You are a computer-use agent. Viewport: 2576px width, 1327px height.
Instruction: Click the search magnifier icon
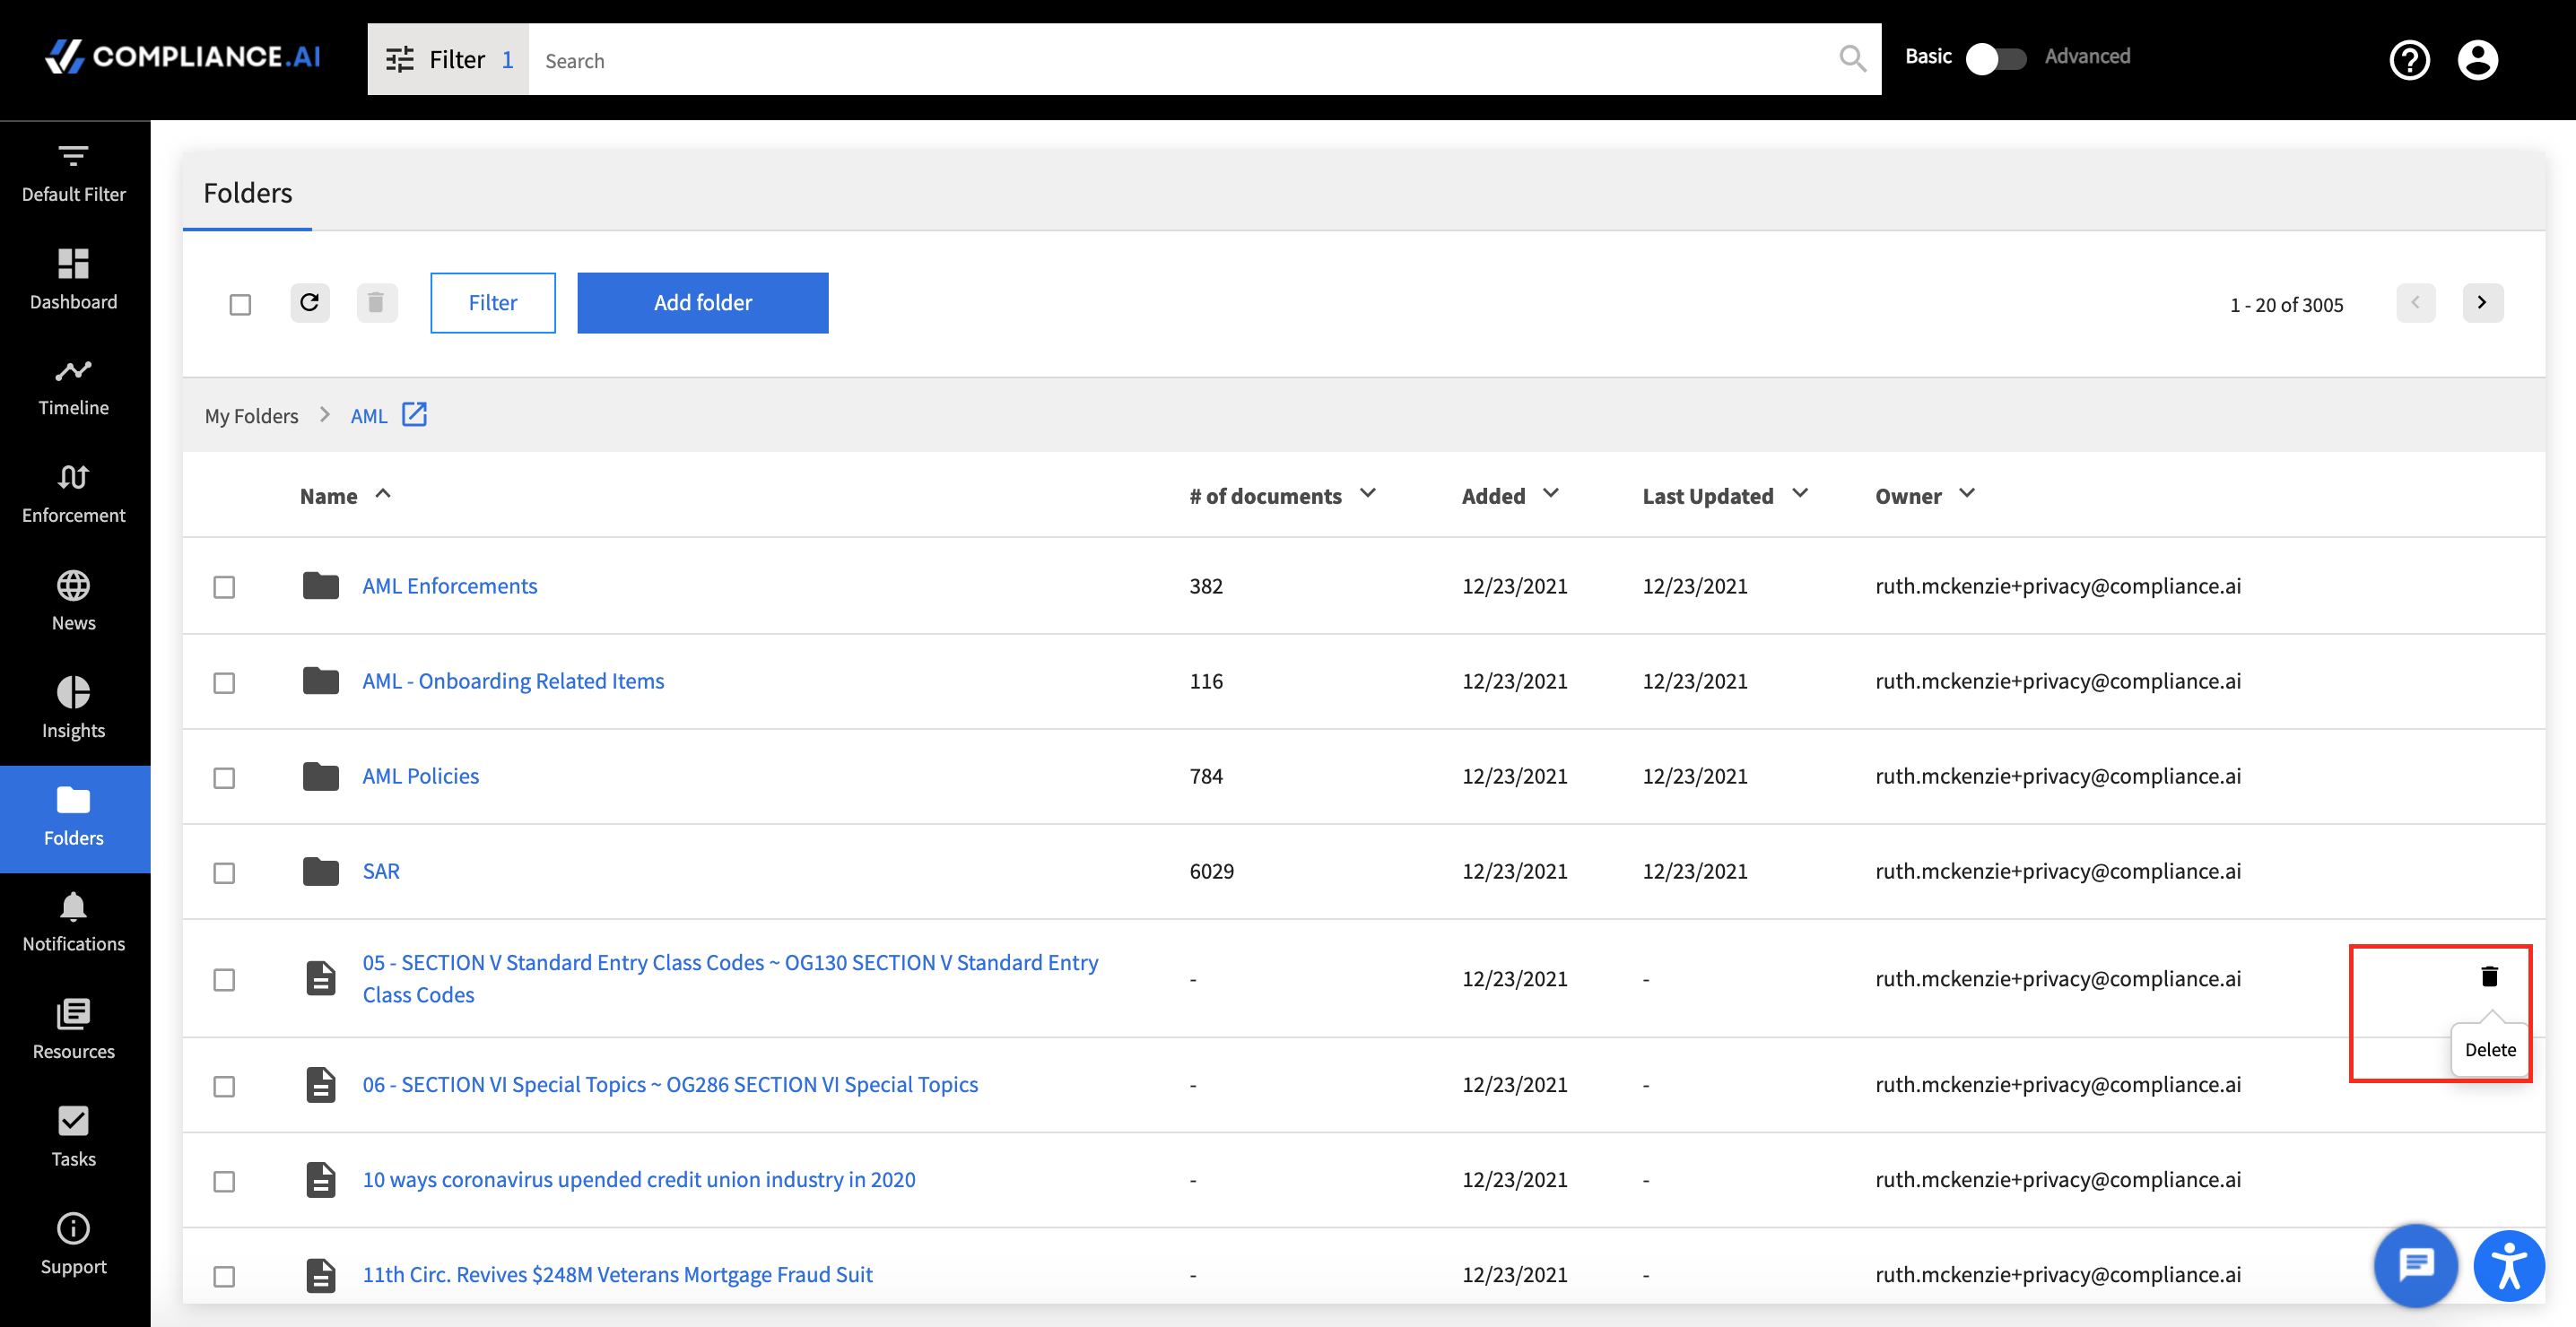click(1852, 59)
